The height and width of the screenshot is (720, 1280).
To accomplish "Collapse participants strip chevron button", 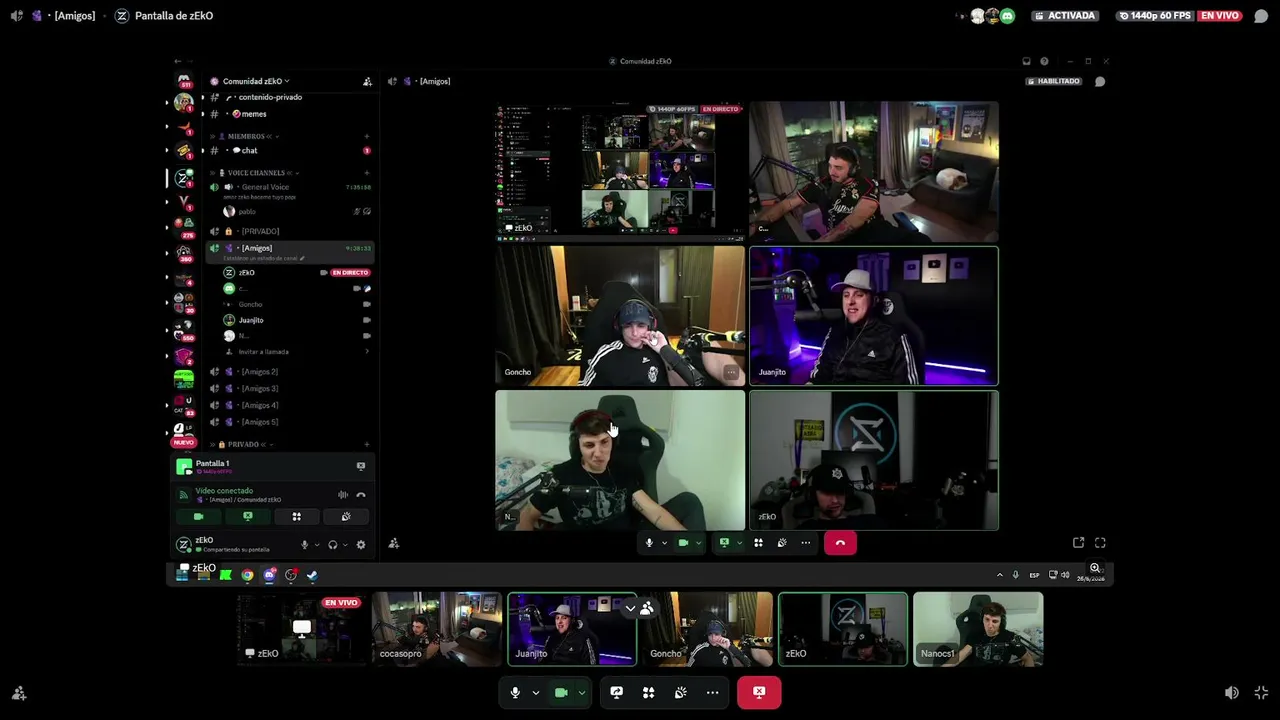I will [630, 608].
